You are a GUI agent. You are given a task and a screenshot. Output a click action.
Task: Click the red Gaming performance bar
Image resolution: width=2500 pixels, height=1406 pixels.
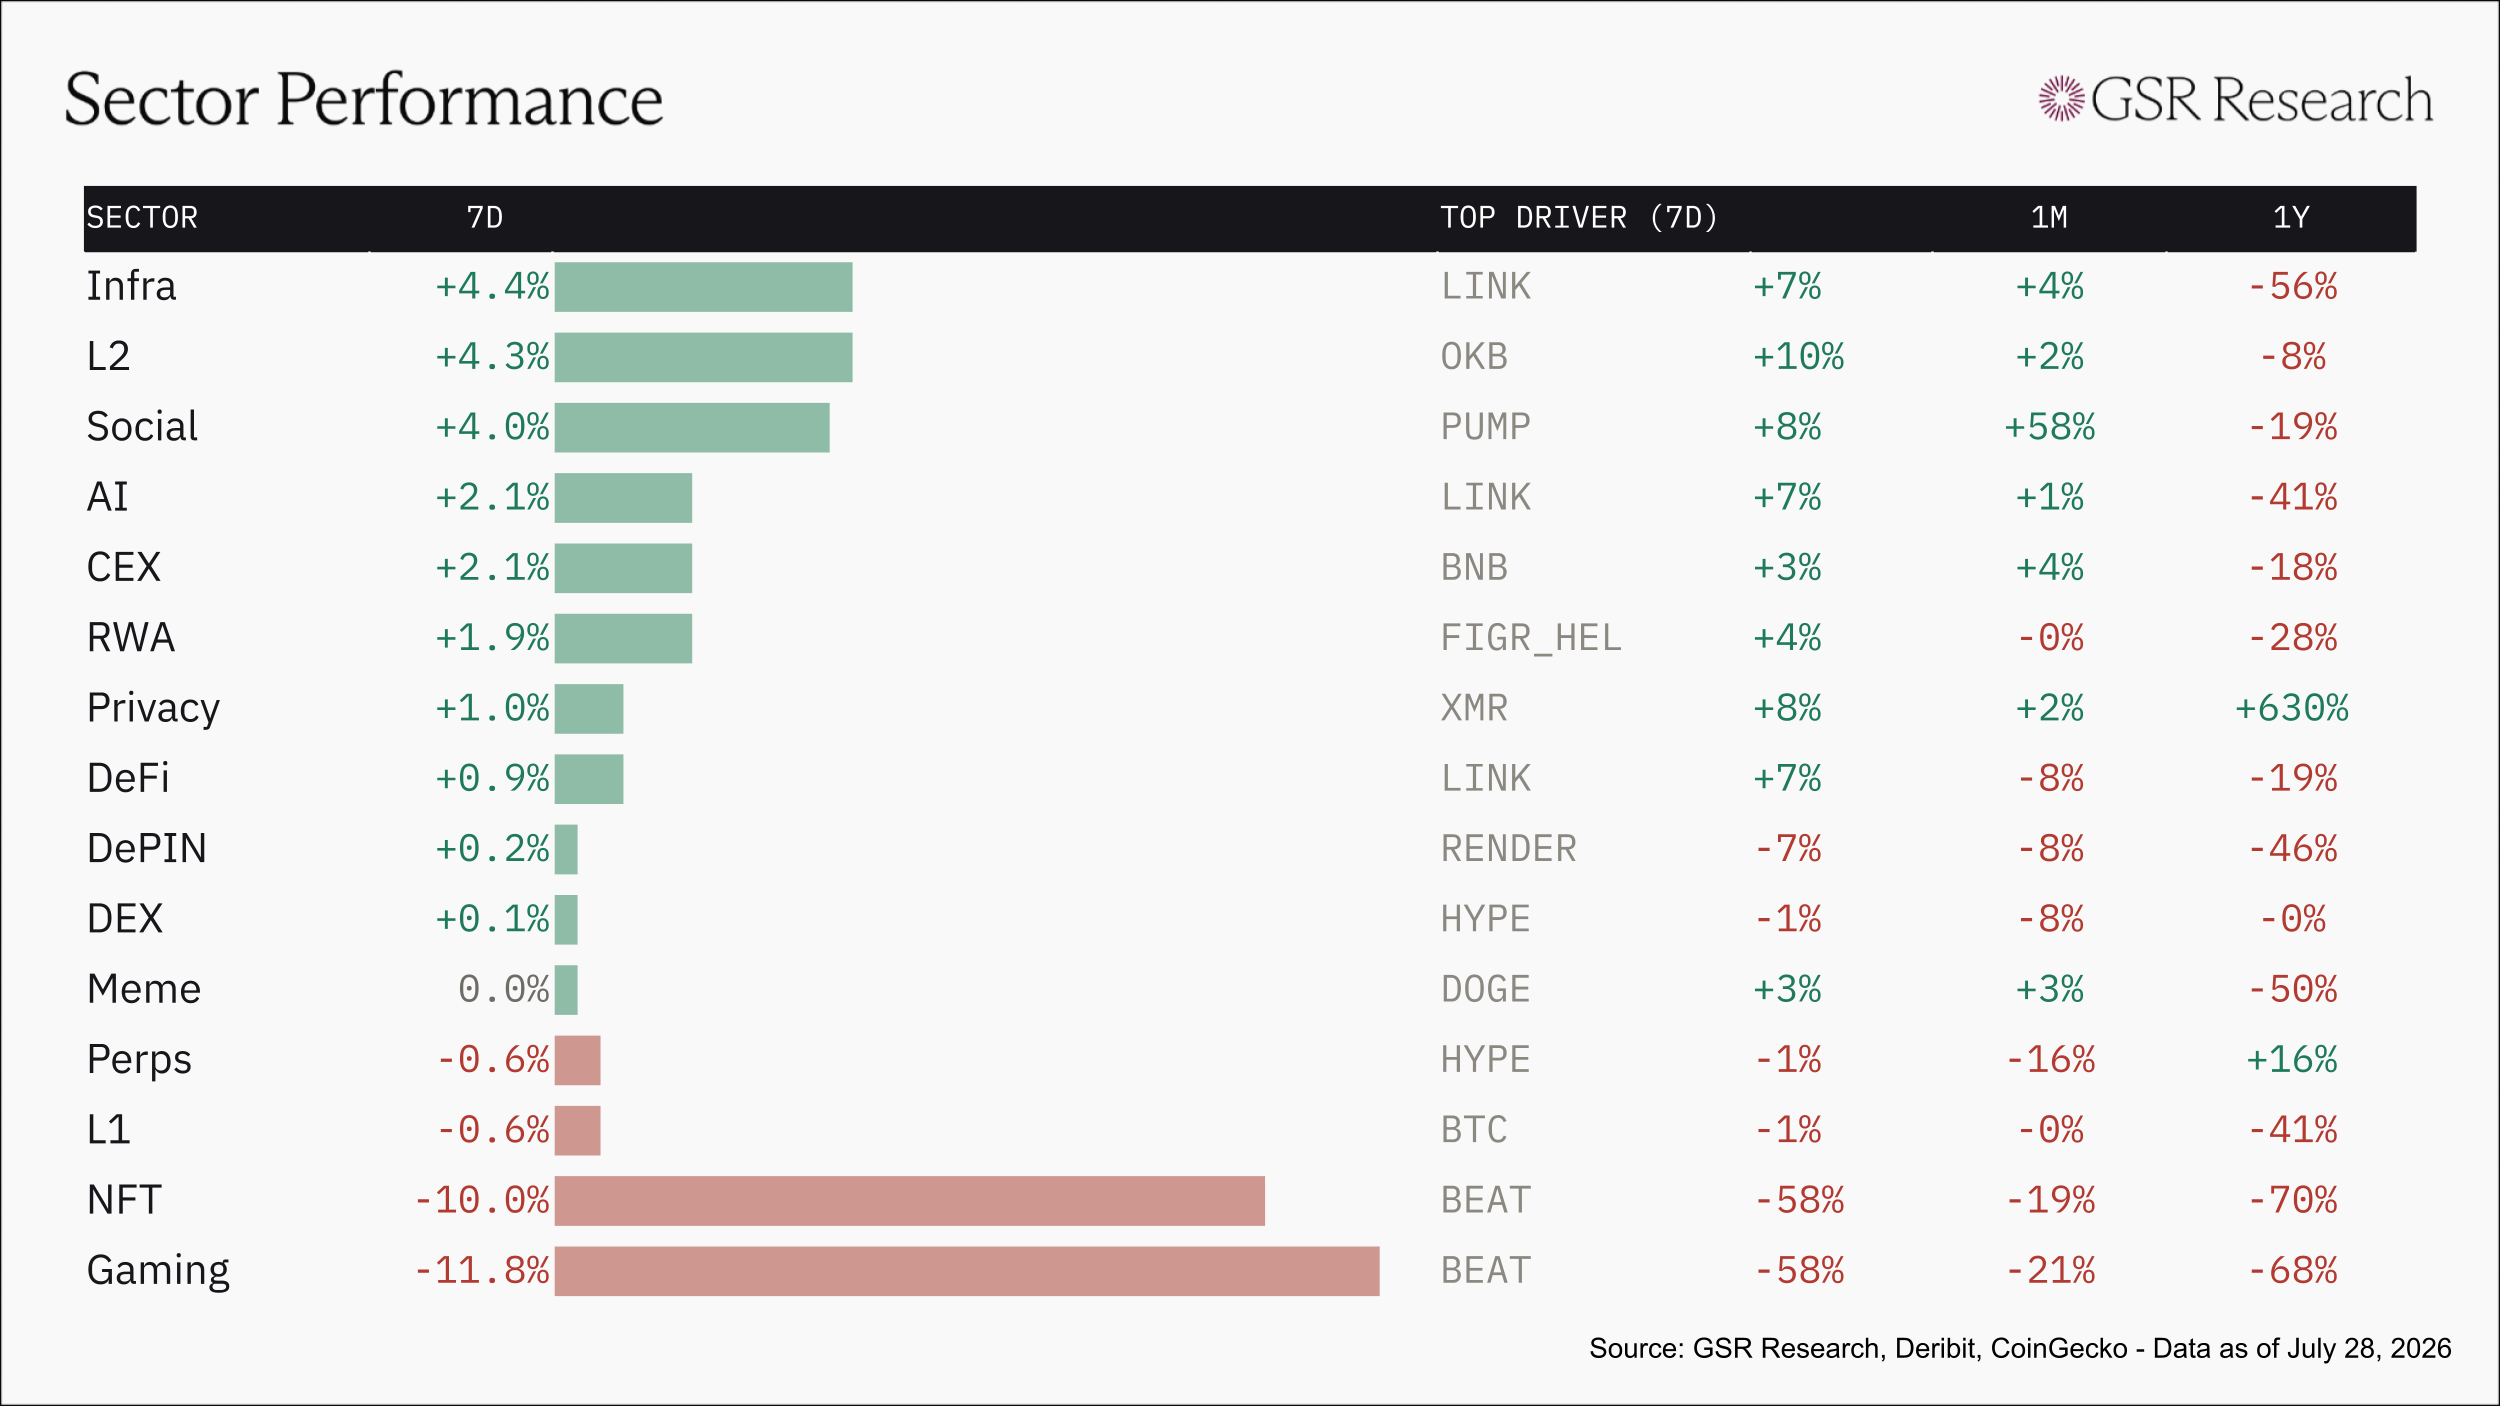(x=967, y=1271)
